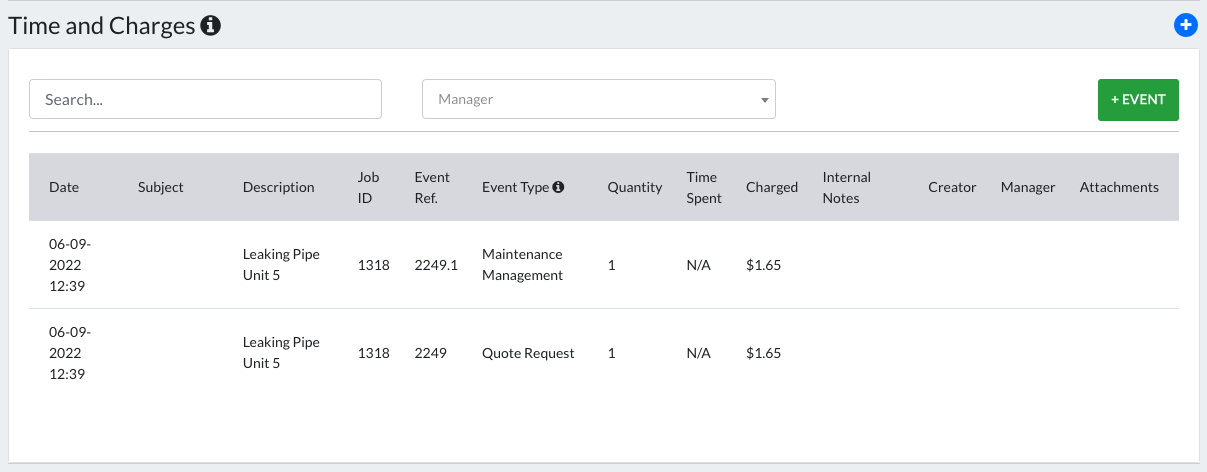Screen dimensions: 1207x472
Task: Click the Attachments column header
Action: click(x=1119, y=187)
